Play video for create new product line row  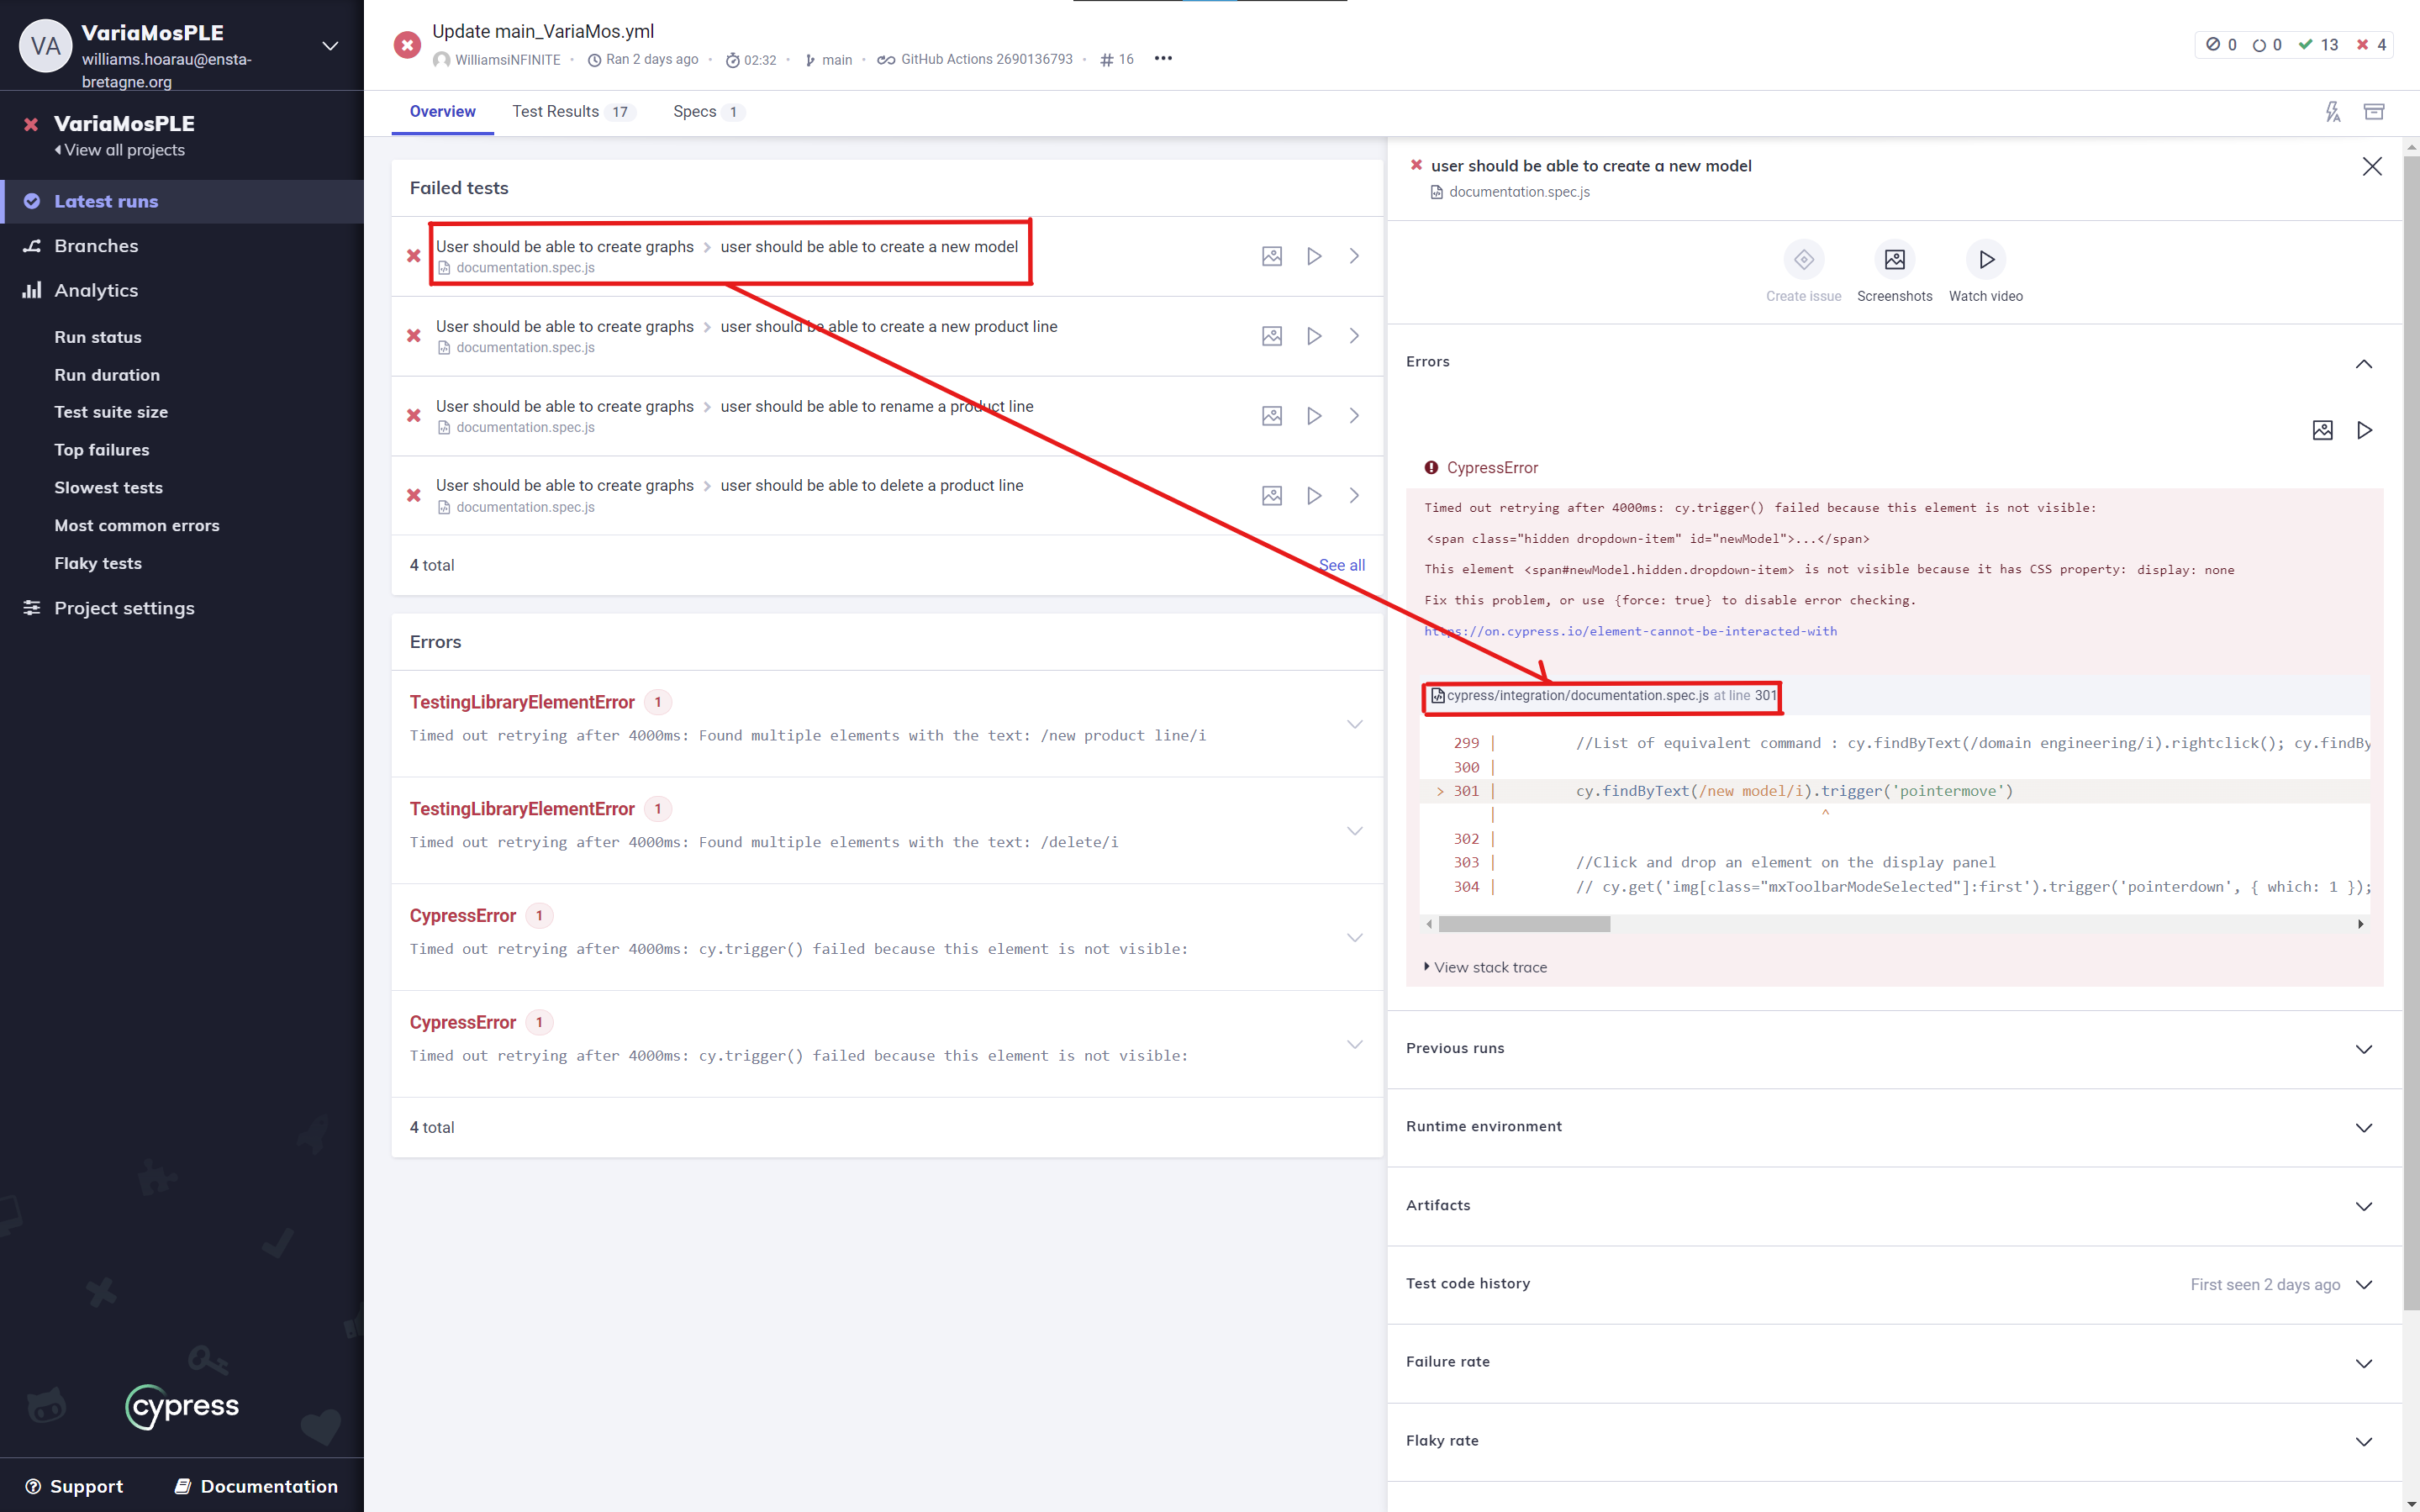tap(1314, 336)
